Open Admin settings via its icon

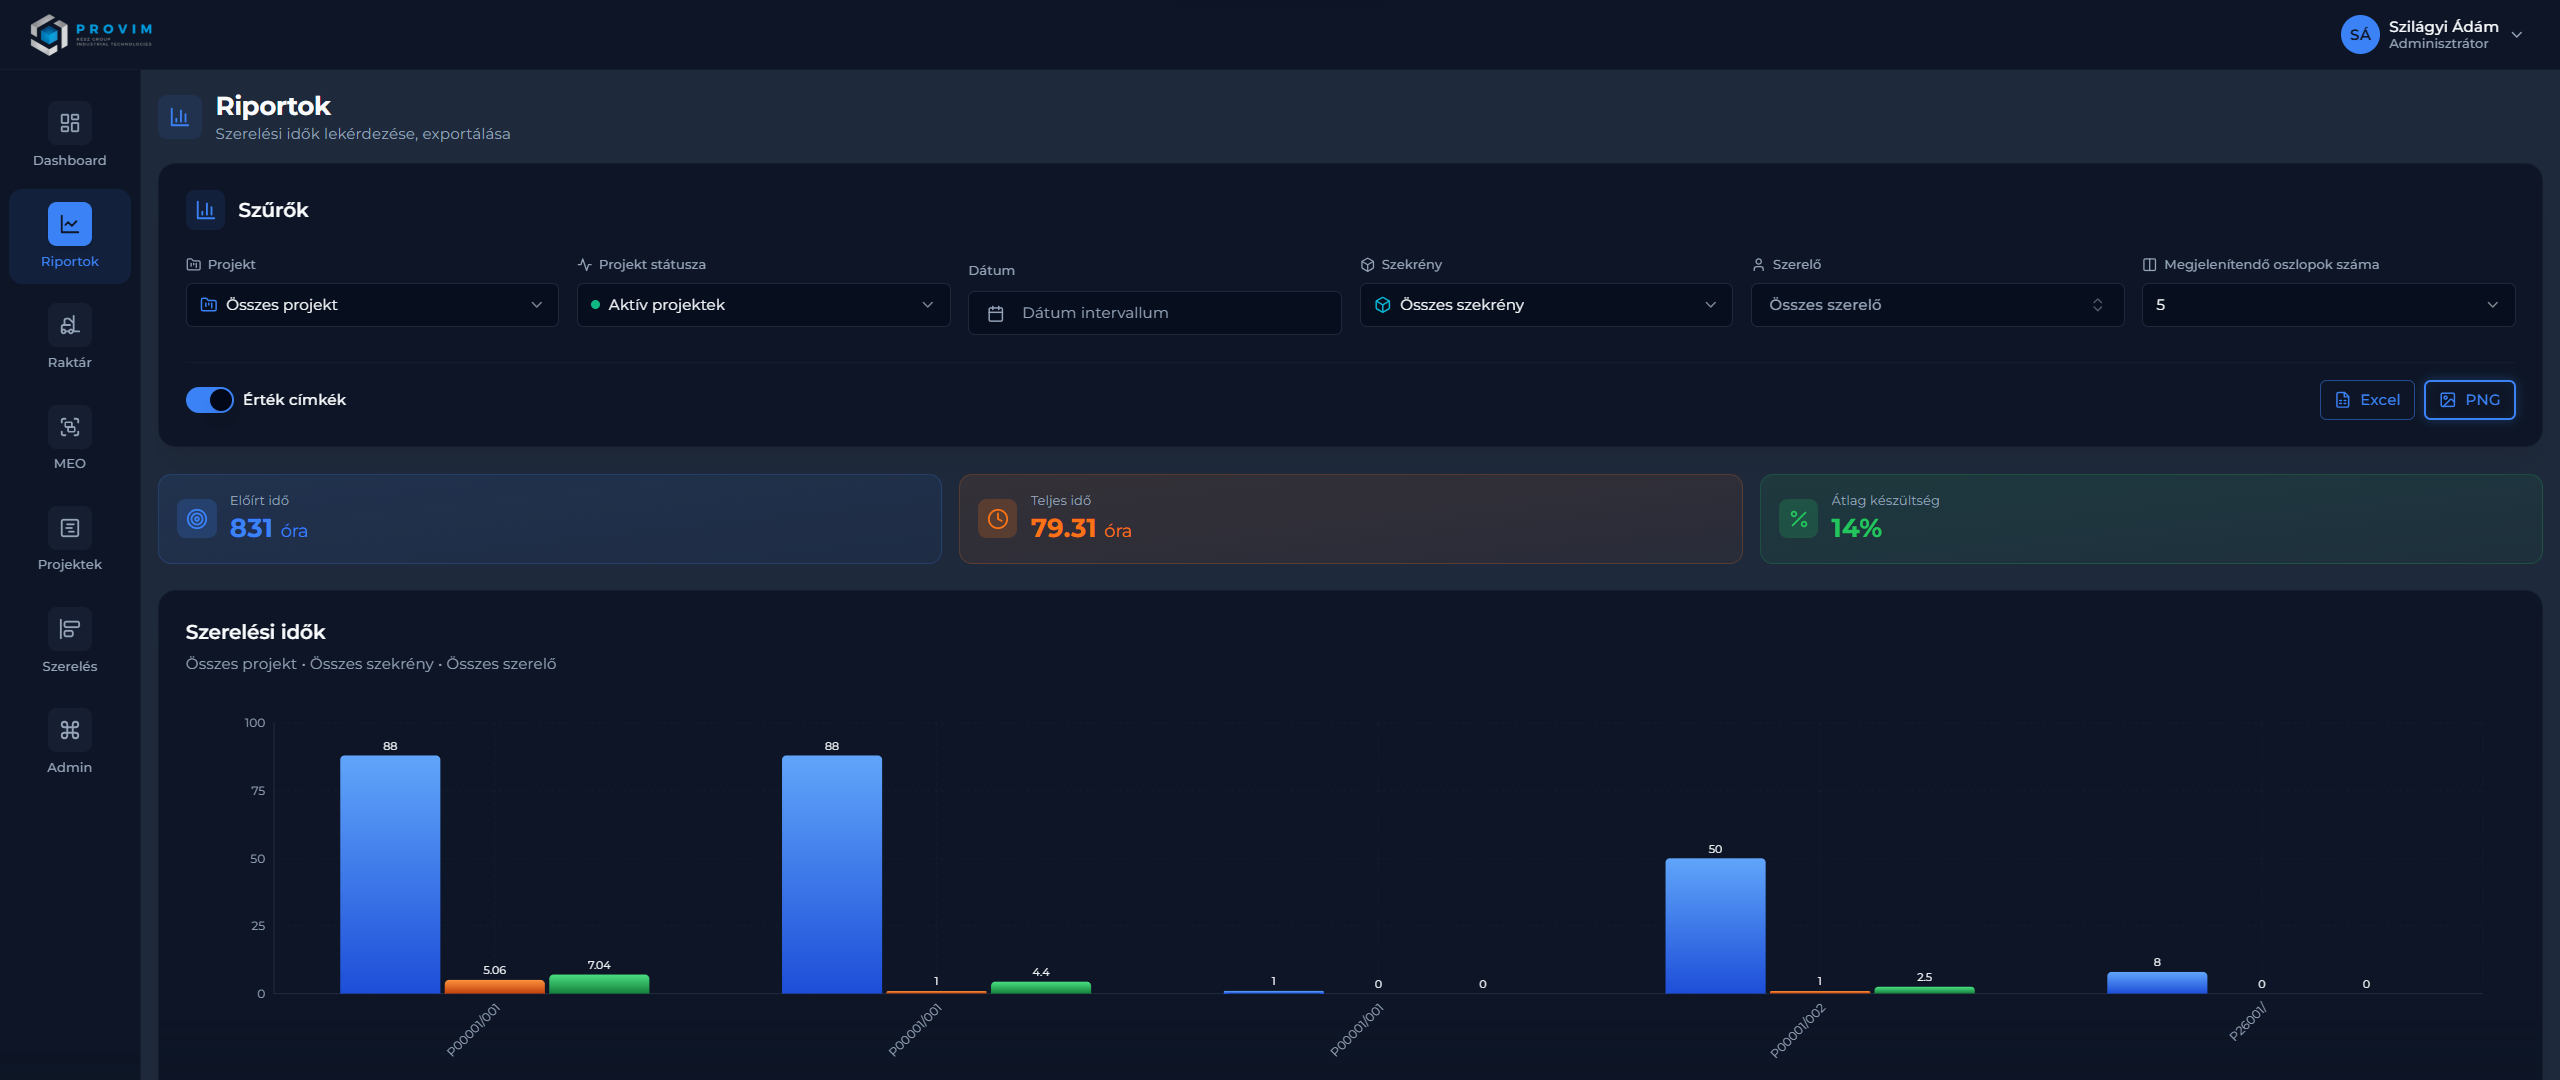[x=69, y=730]
